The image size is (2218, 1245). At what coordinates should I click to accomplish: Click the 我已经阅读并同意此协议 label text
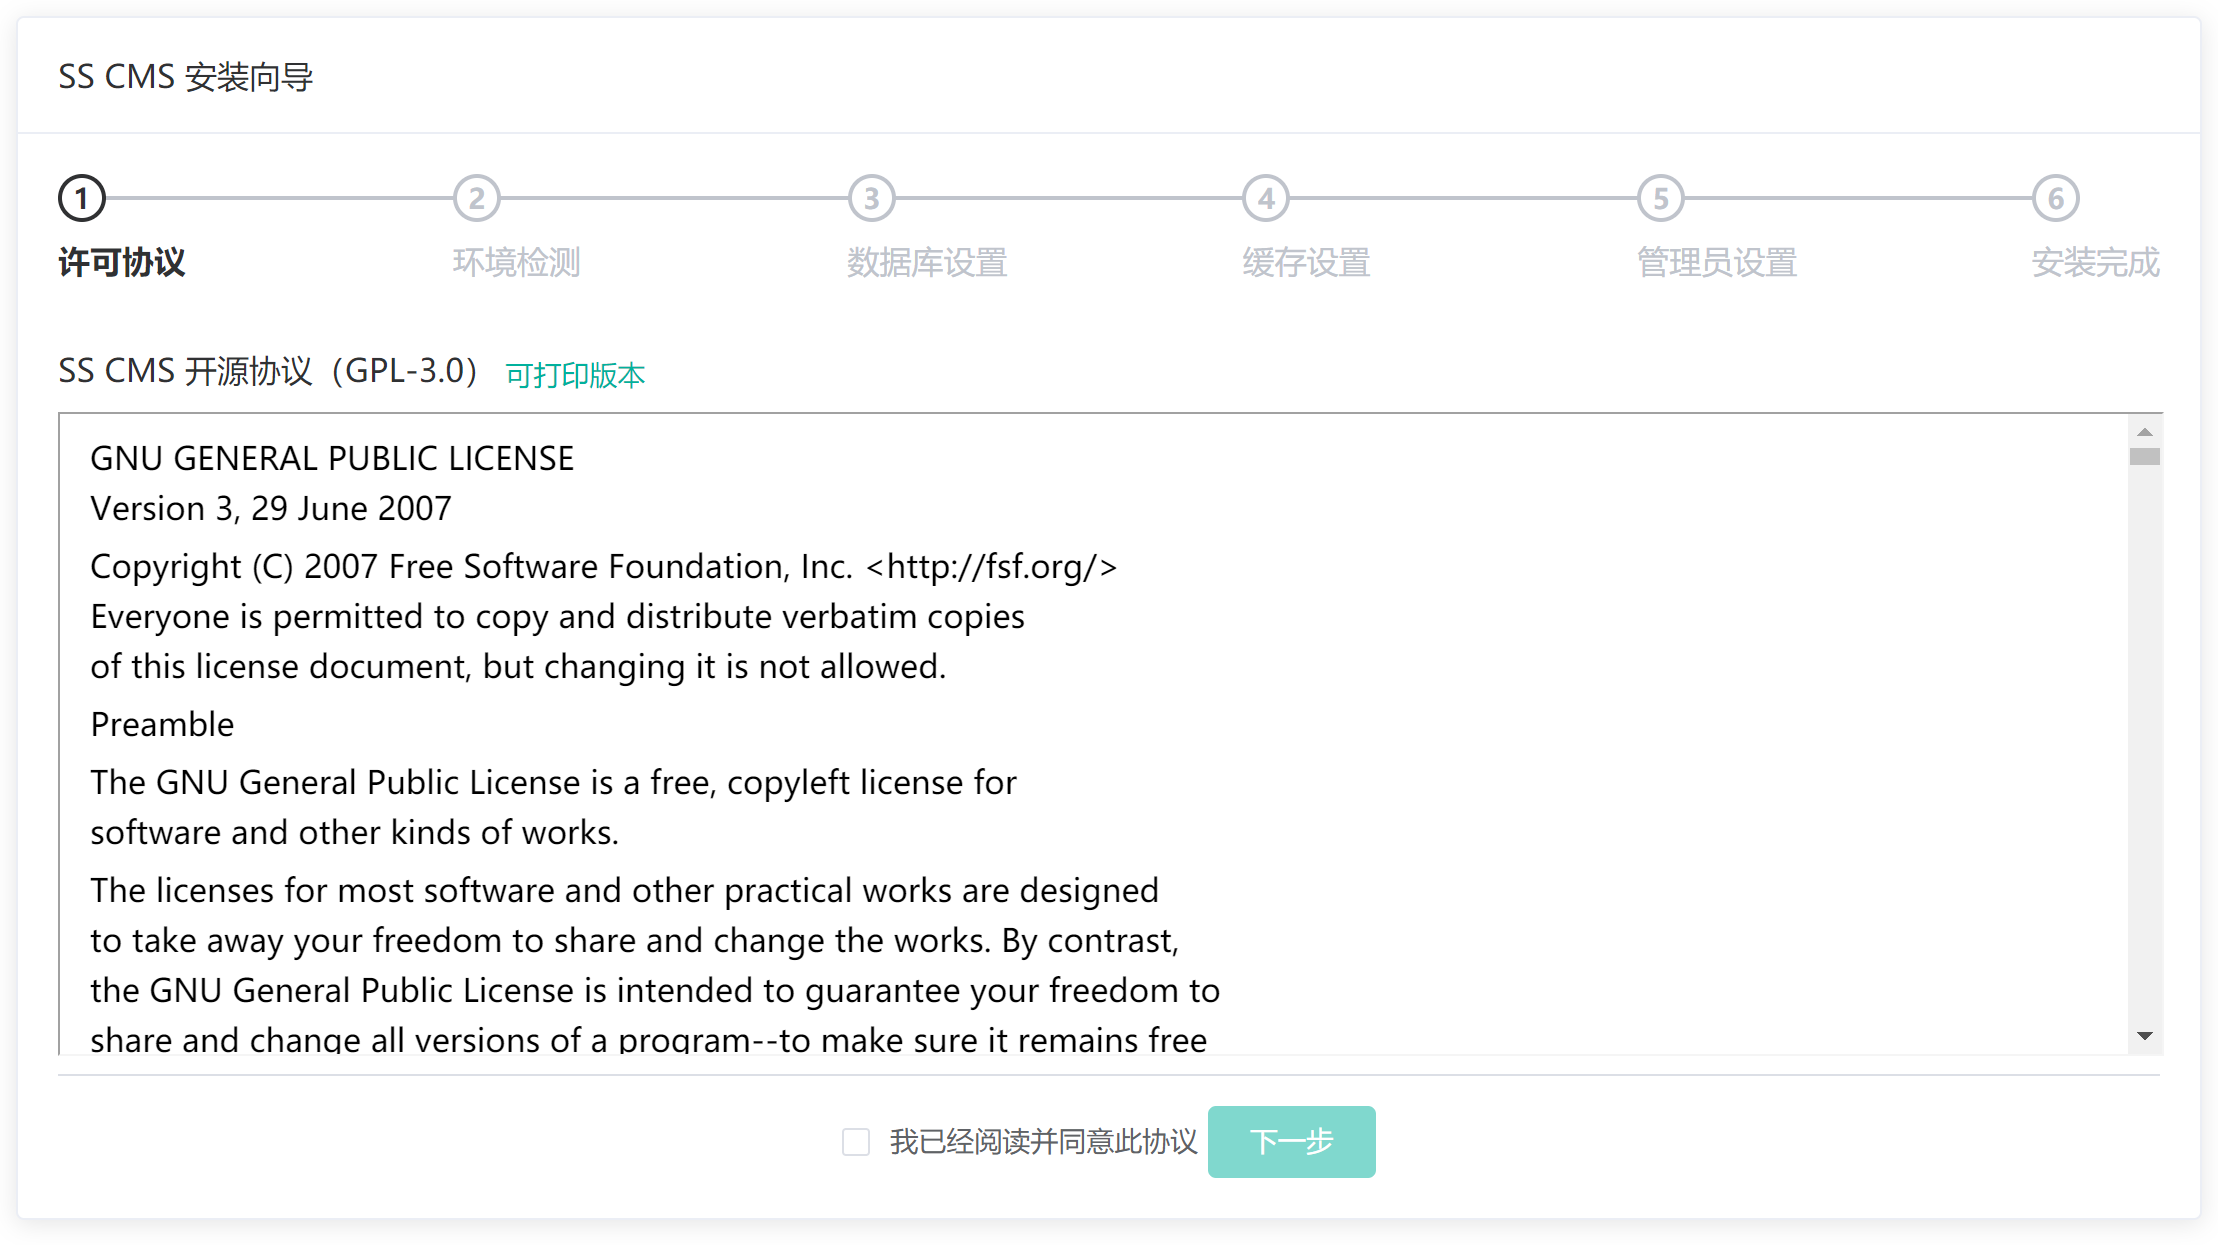pyautogui.click(x=1043, y=1142)
